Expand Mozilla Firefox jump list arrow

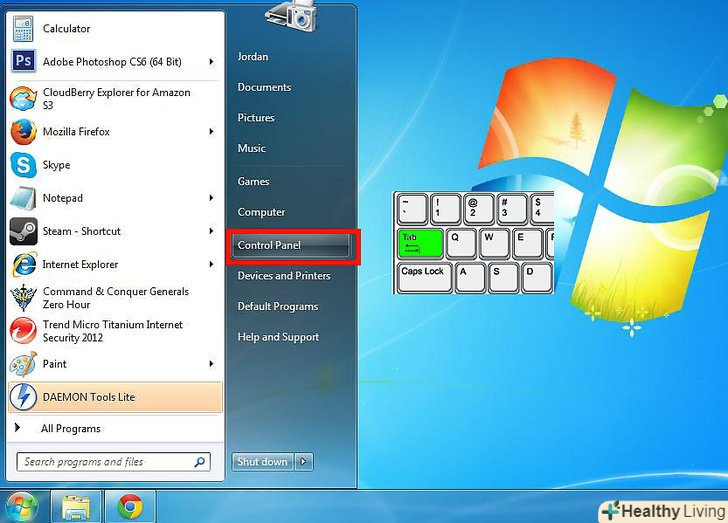point(211,131)
